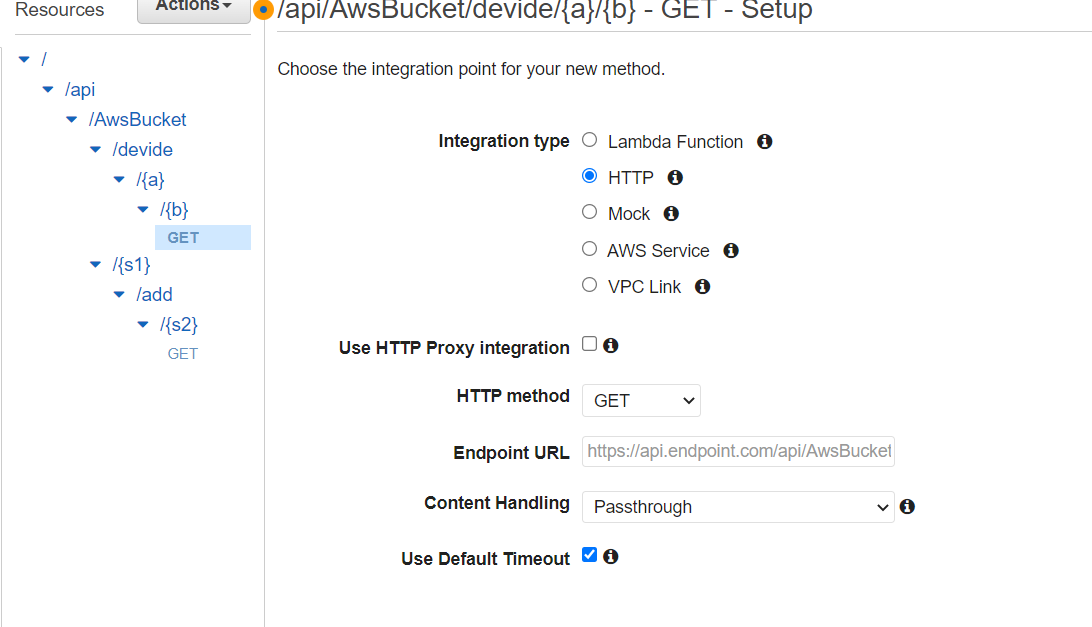Open the HTTP method dropdown
This screenshot has width=1092, height=627.
pyautogui.click(x=641, y=401)
